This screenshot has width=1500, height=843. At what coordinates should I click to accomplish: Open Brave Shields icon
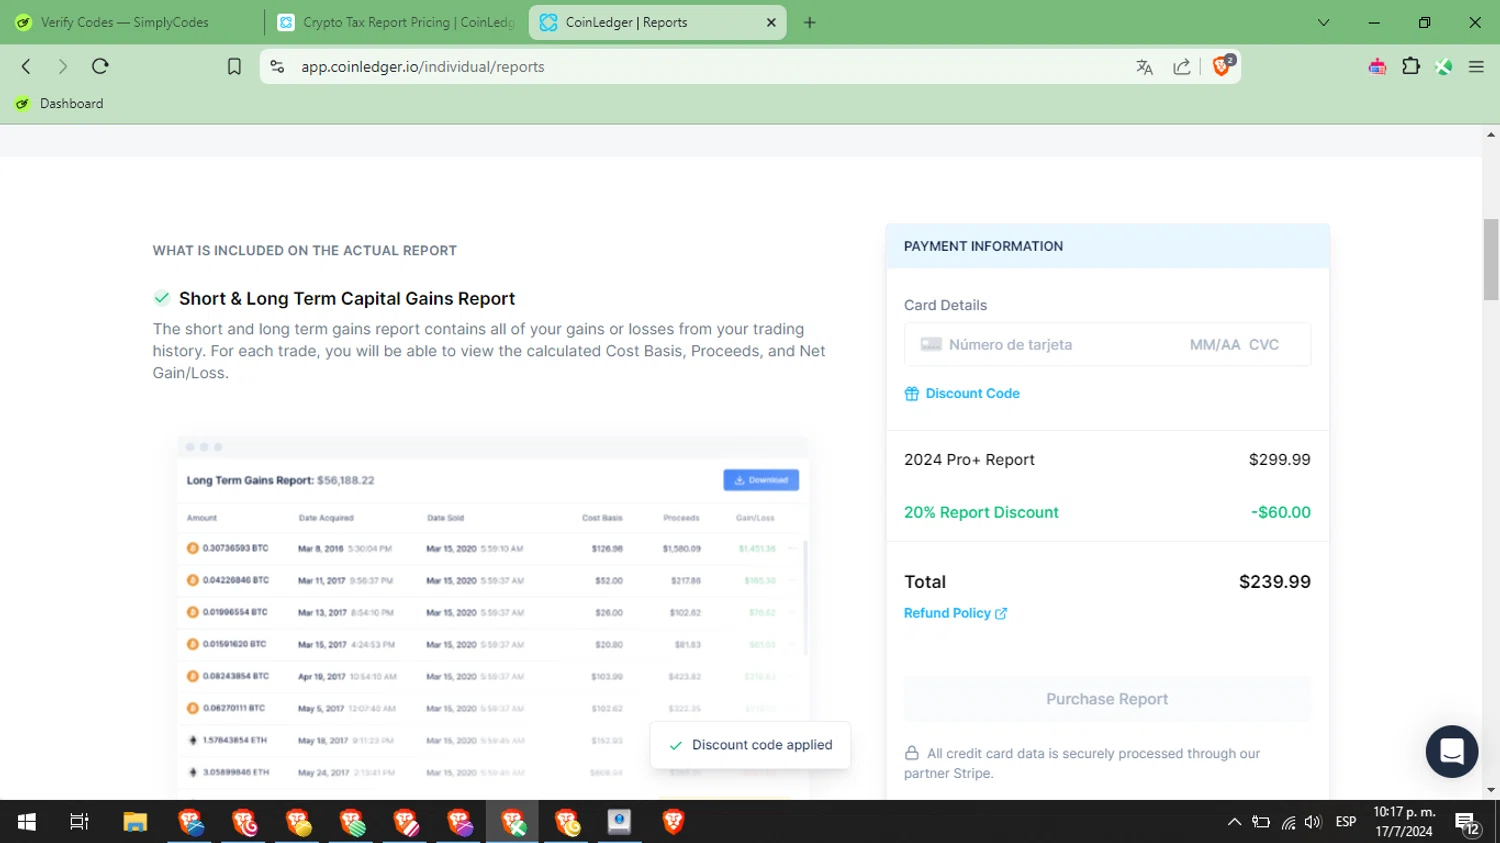click(x=1222, y=66)
